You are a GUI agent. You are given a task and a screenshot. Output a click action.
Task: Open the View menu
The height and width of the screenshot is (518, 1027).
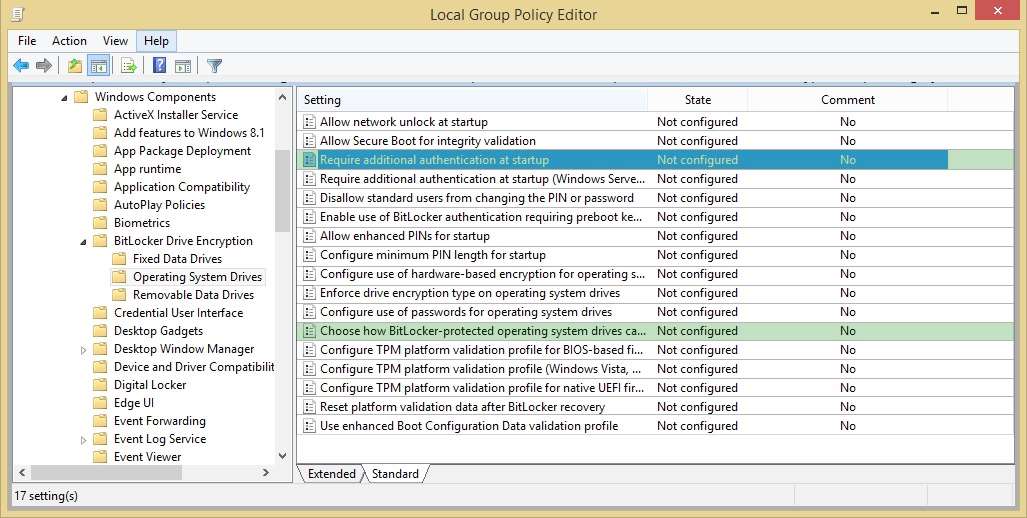115,41
